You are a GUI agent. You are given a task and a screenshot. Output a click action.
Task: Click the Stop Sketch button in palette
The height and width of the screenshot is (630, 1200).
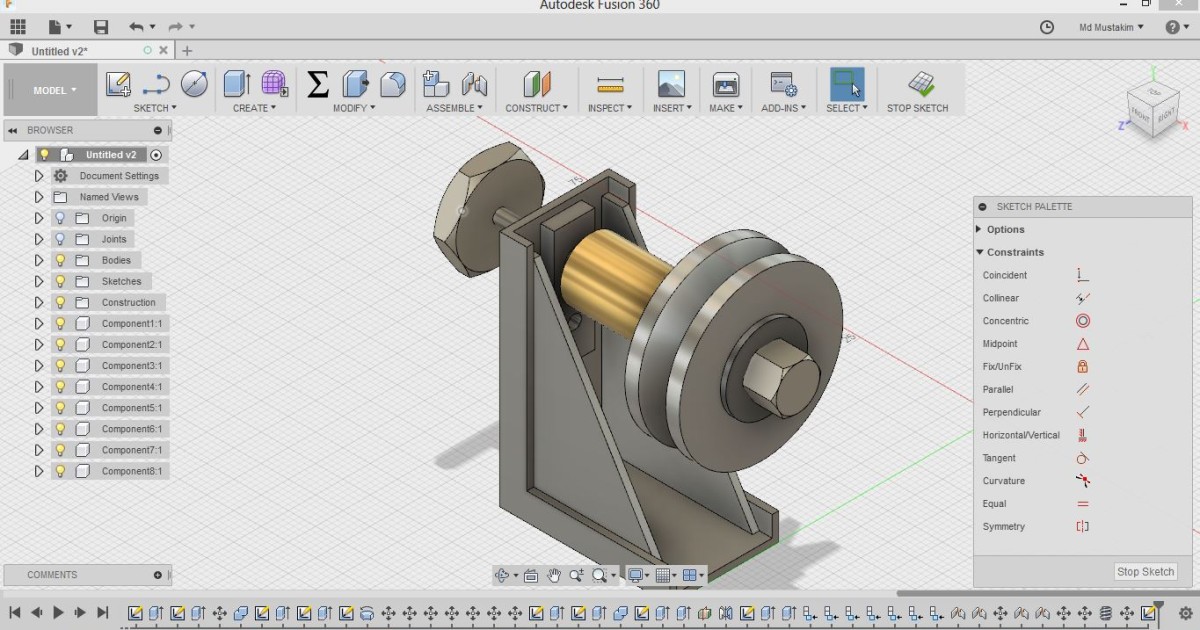click(x=1145, y=572)
